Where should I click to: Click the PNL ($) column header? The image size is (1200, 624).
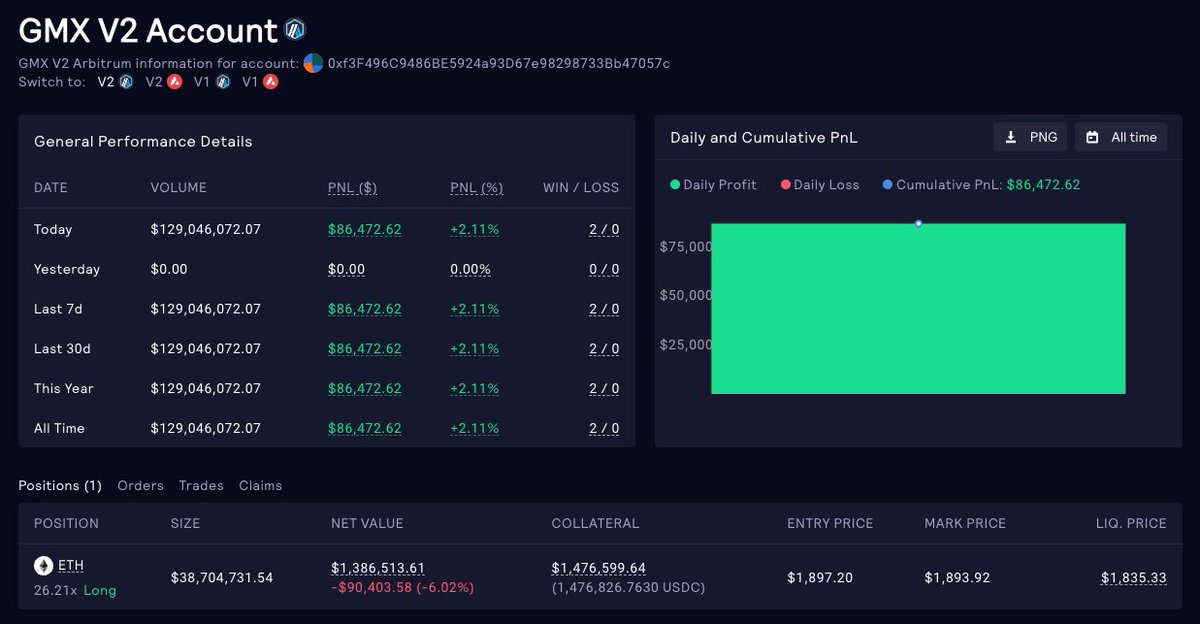[352, 188]
